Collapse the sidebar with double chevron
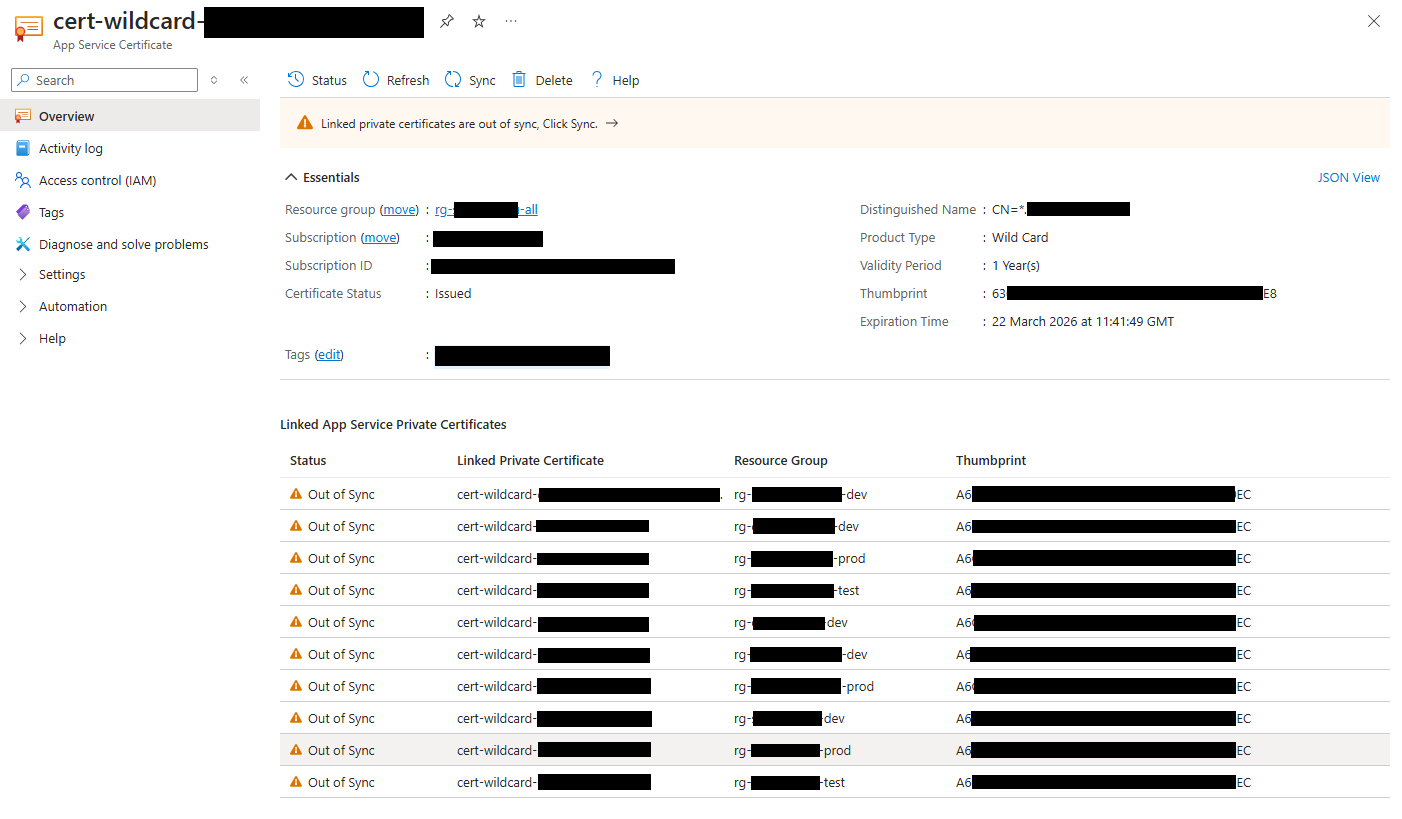This screenshot has width=1402, height=819. 244,80
